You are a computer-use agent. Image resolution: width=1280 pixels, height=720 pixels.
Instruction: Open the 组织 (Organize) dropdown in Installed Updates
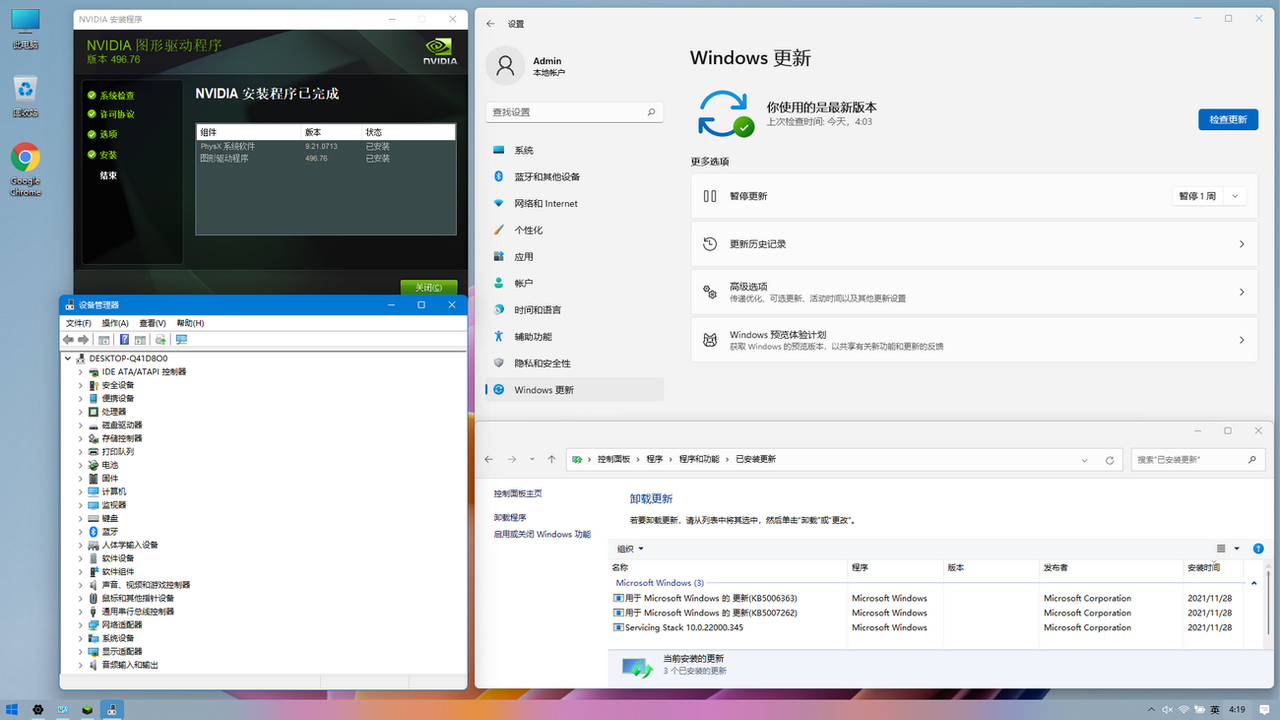click(630, 549)
